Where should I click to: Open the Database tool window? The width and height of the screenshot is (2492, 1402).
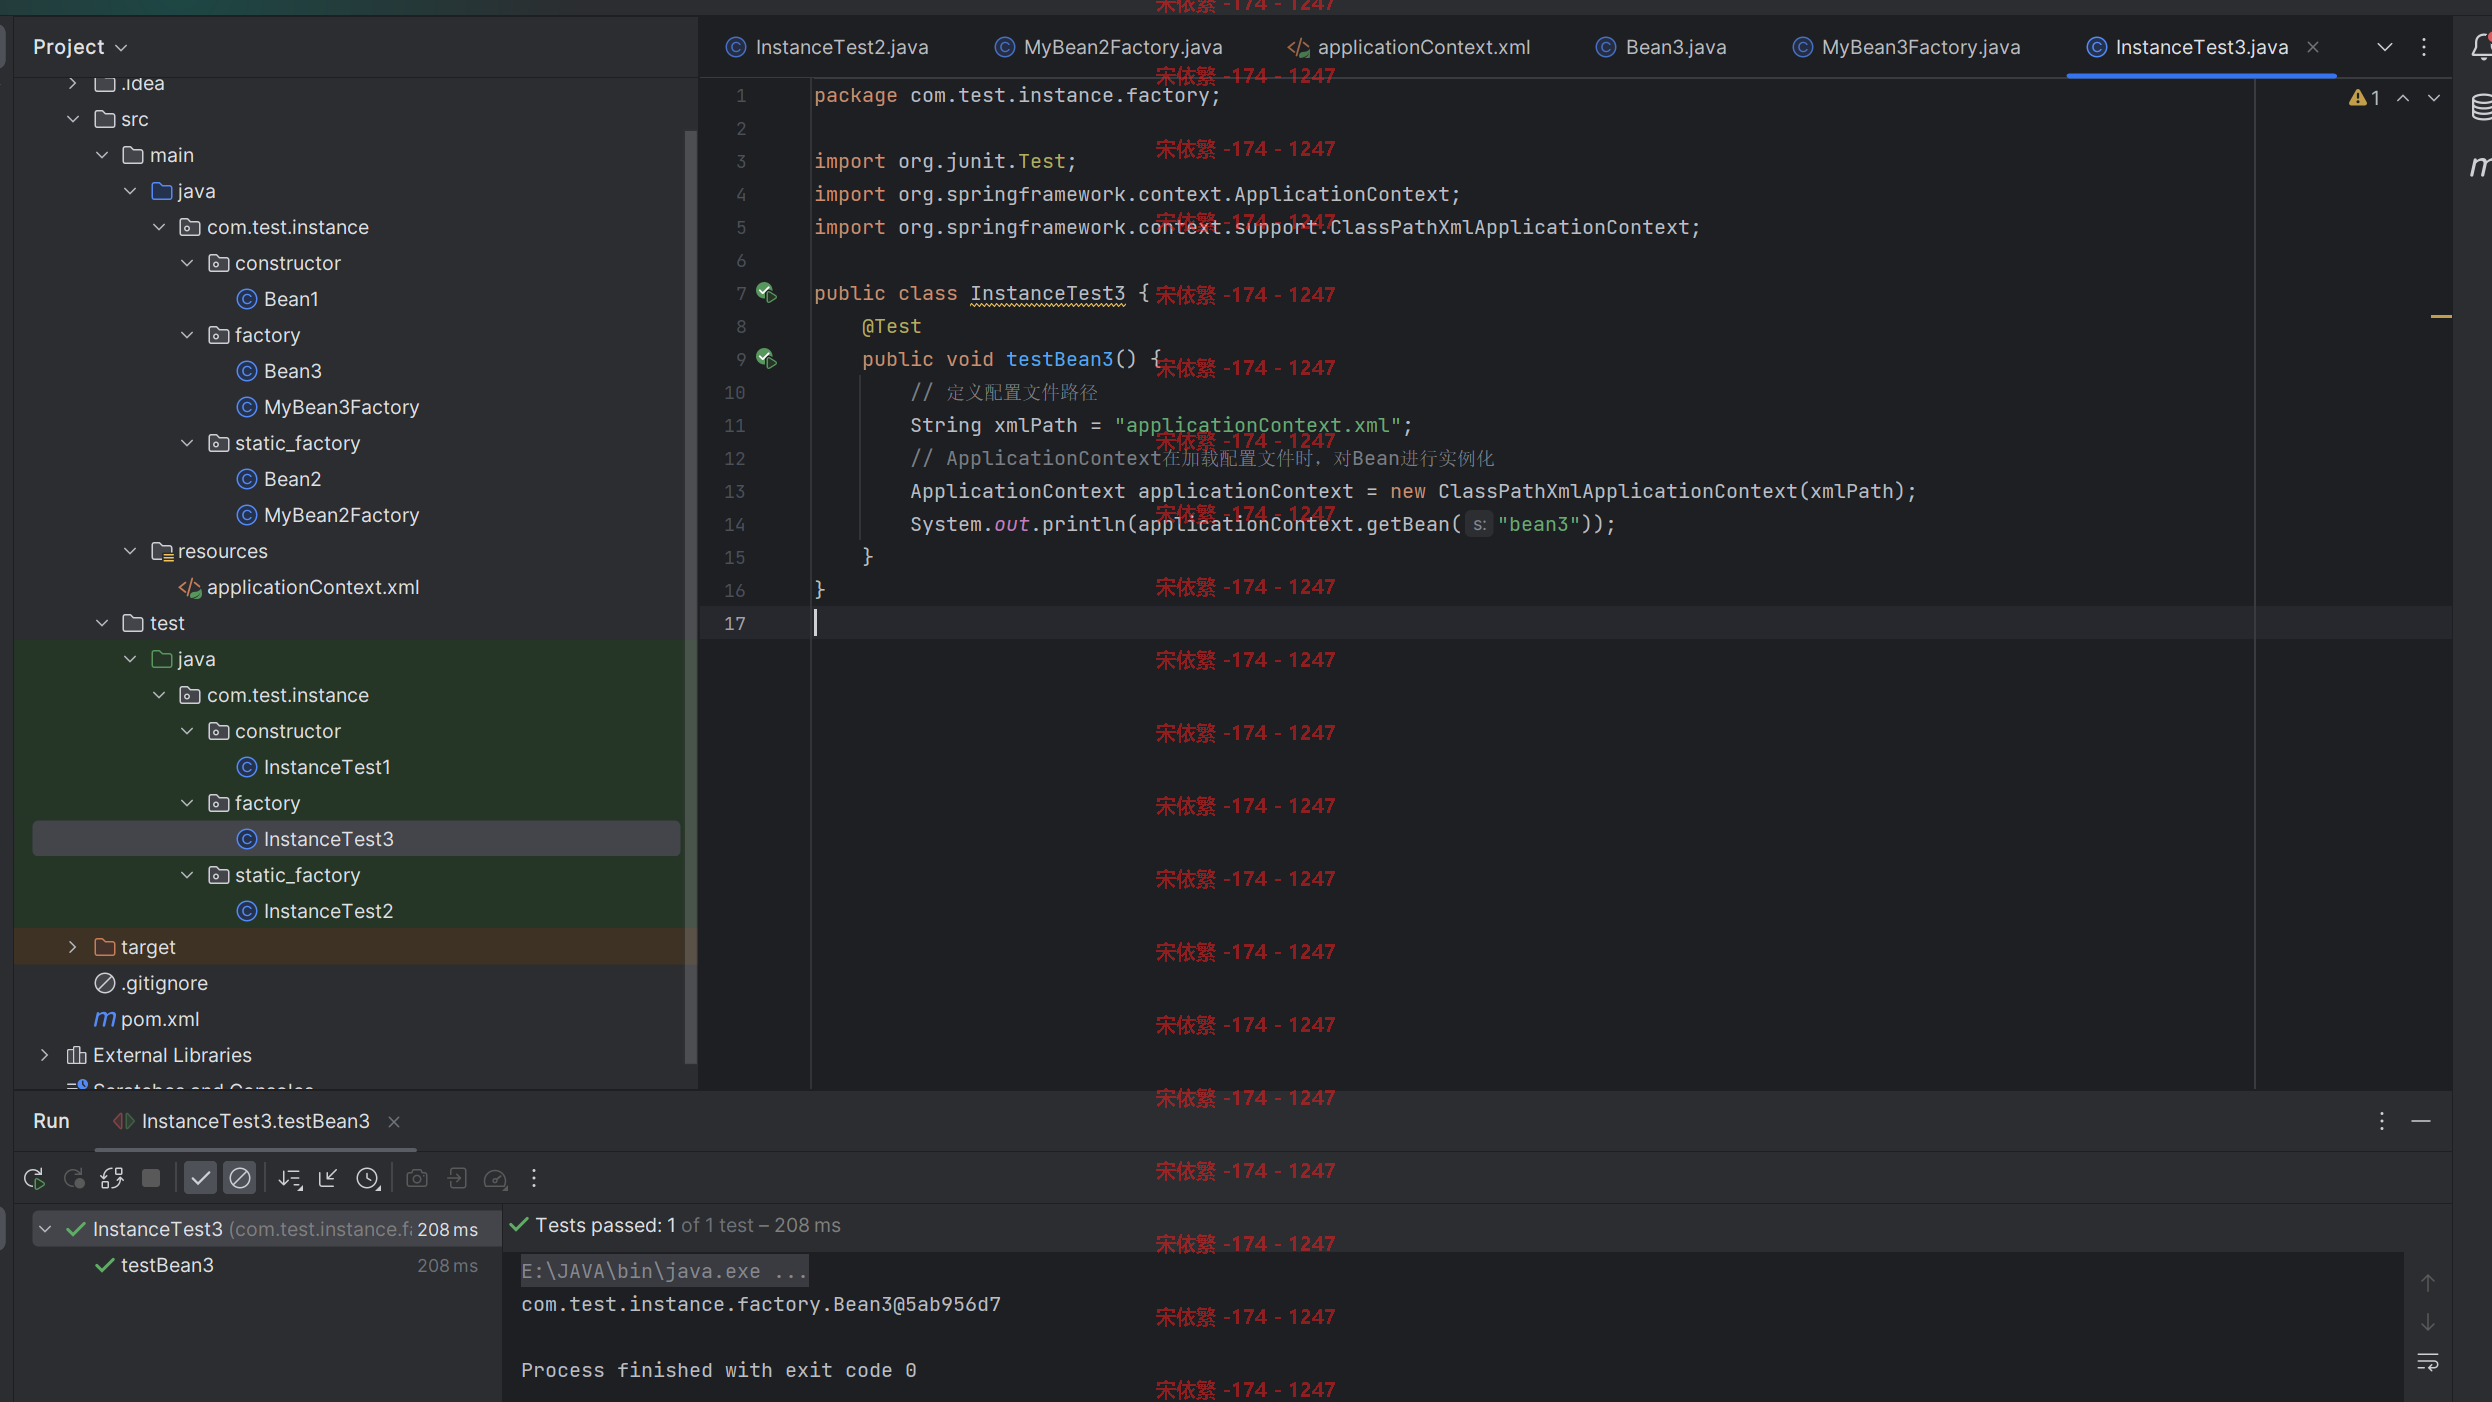(2481, 106)
